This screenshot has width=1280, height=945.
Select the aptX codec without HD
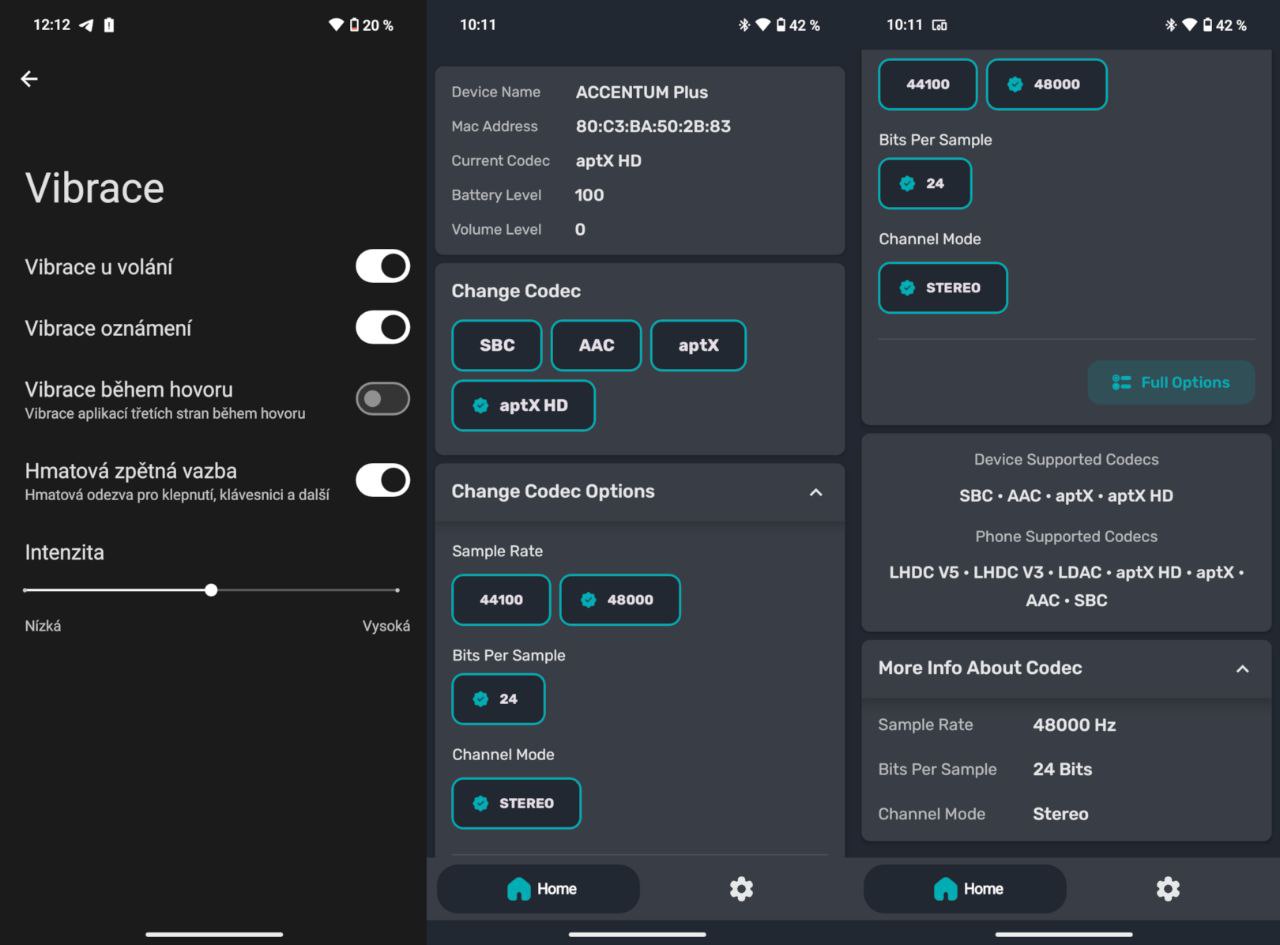click(x=698, y=345)
